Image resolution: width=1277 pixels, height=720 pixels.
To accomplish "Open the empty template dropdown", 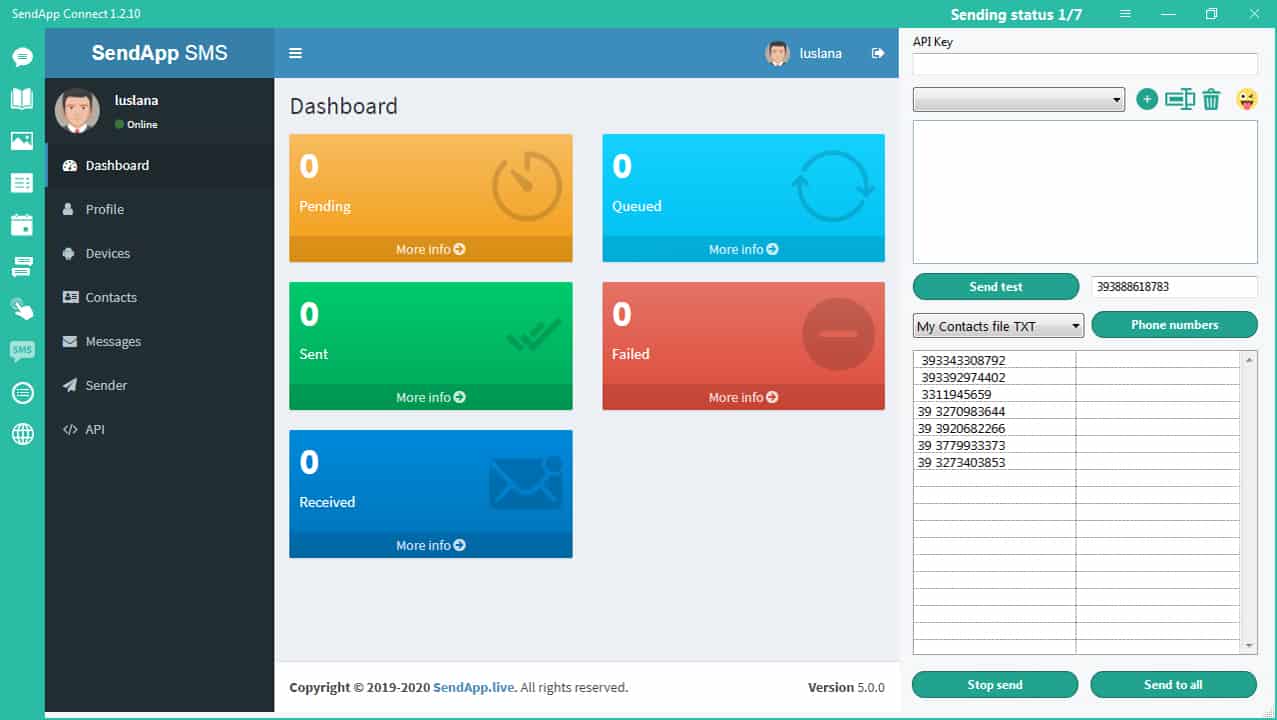I will click(1018, 100).
